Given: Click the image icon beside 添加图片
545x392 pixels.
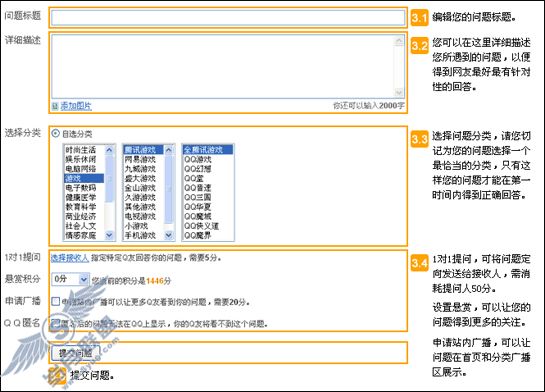Looking at the screenshot, I should pyautogui.click(x=55, y=106).
